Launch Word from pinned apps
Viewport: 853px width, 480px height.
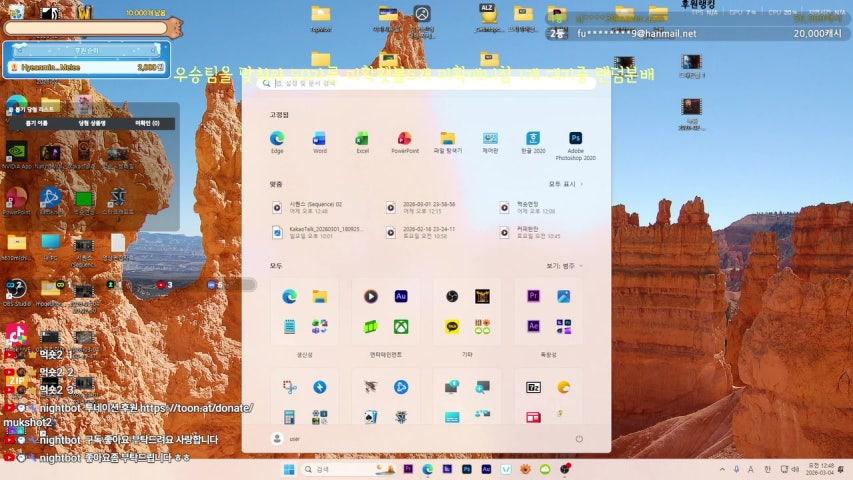(x=319, y=142)
